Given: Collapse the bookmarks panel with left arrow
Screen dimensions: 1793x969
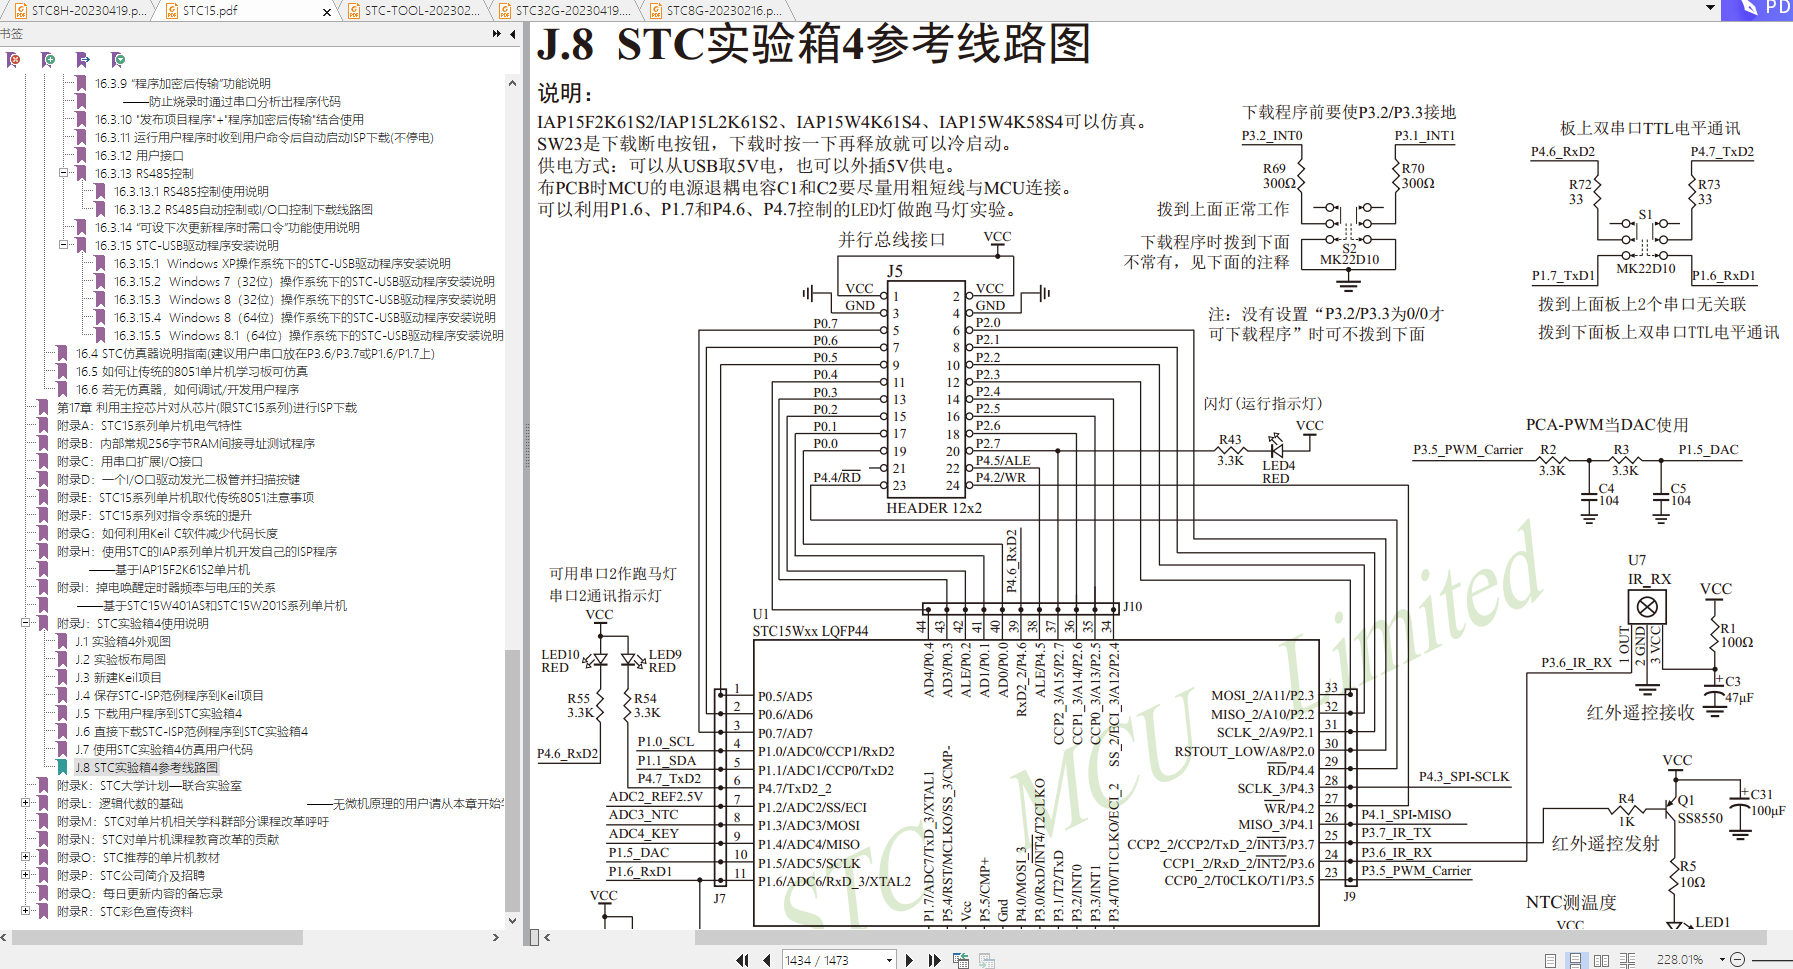Looking at the screenshot, I should 513,34.
